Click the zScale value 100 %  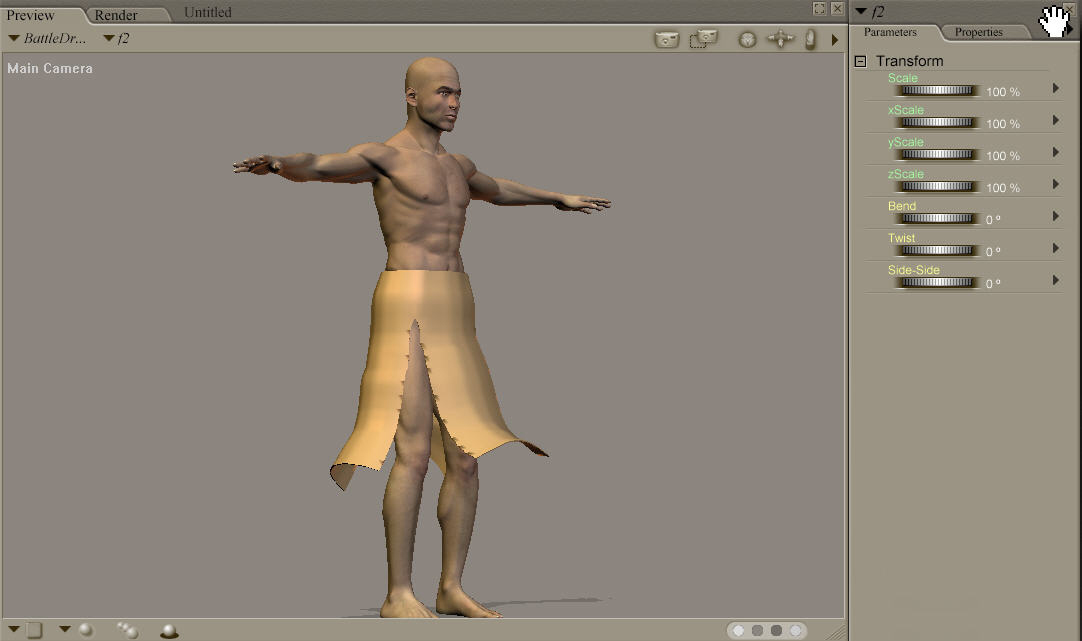1003,188
